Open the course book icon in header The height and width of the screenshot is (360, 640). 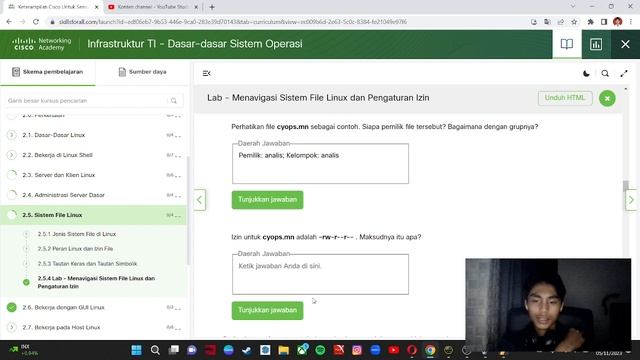coord(567,44)
